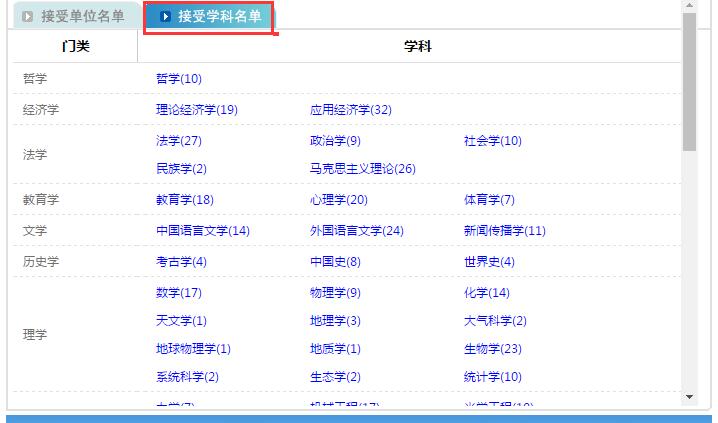Click the vertical scrollbar thumb

tap(689, 80)
